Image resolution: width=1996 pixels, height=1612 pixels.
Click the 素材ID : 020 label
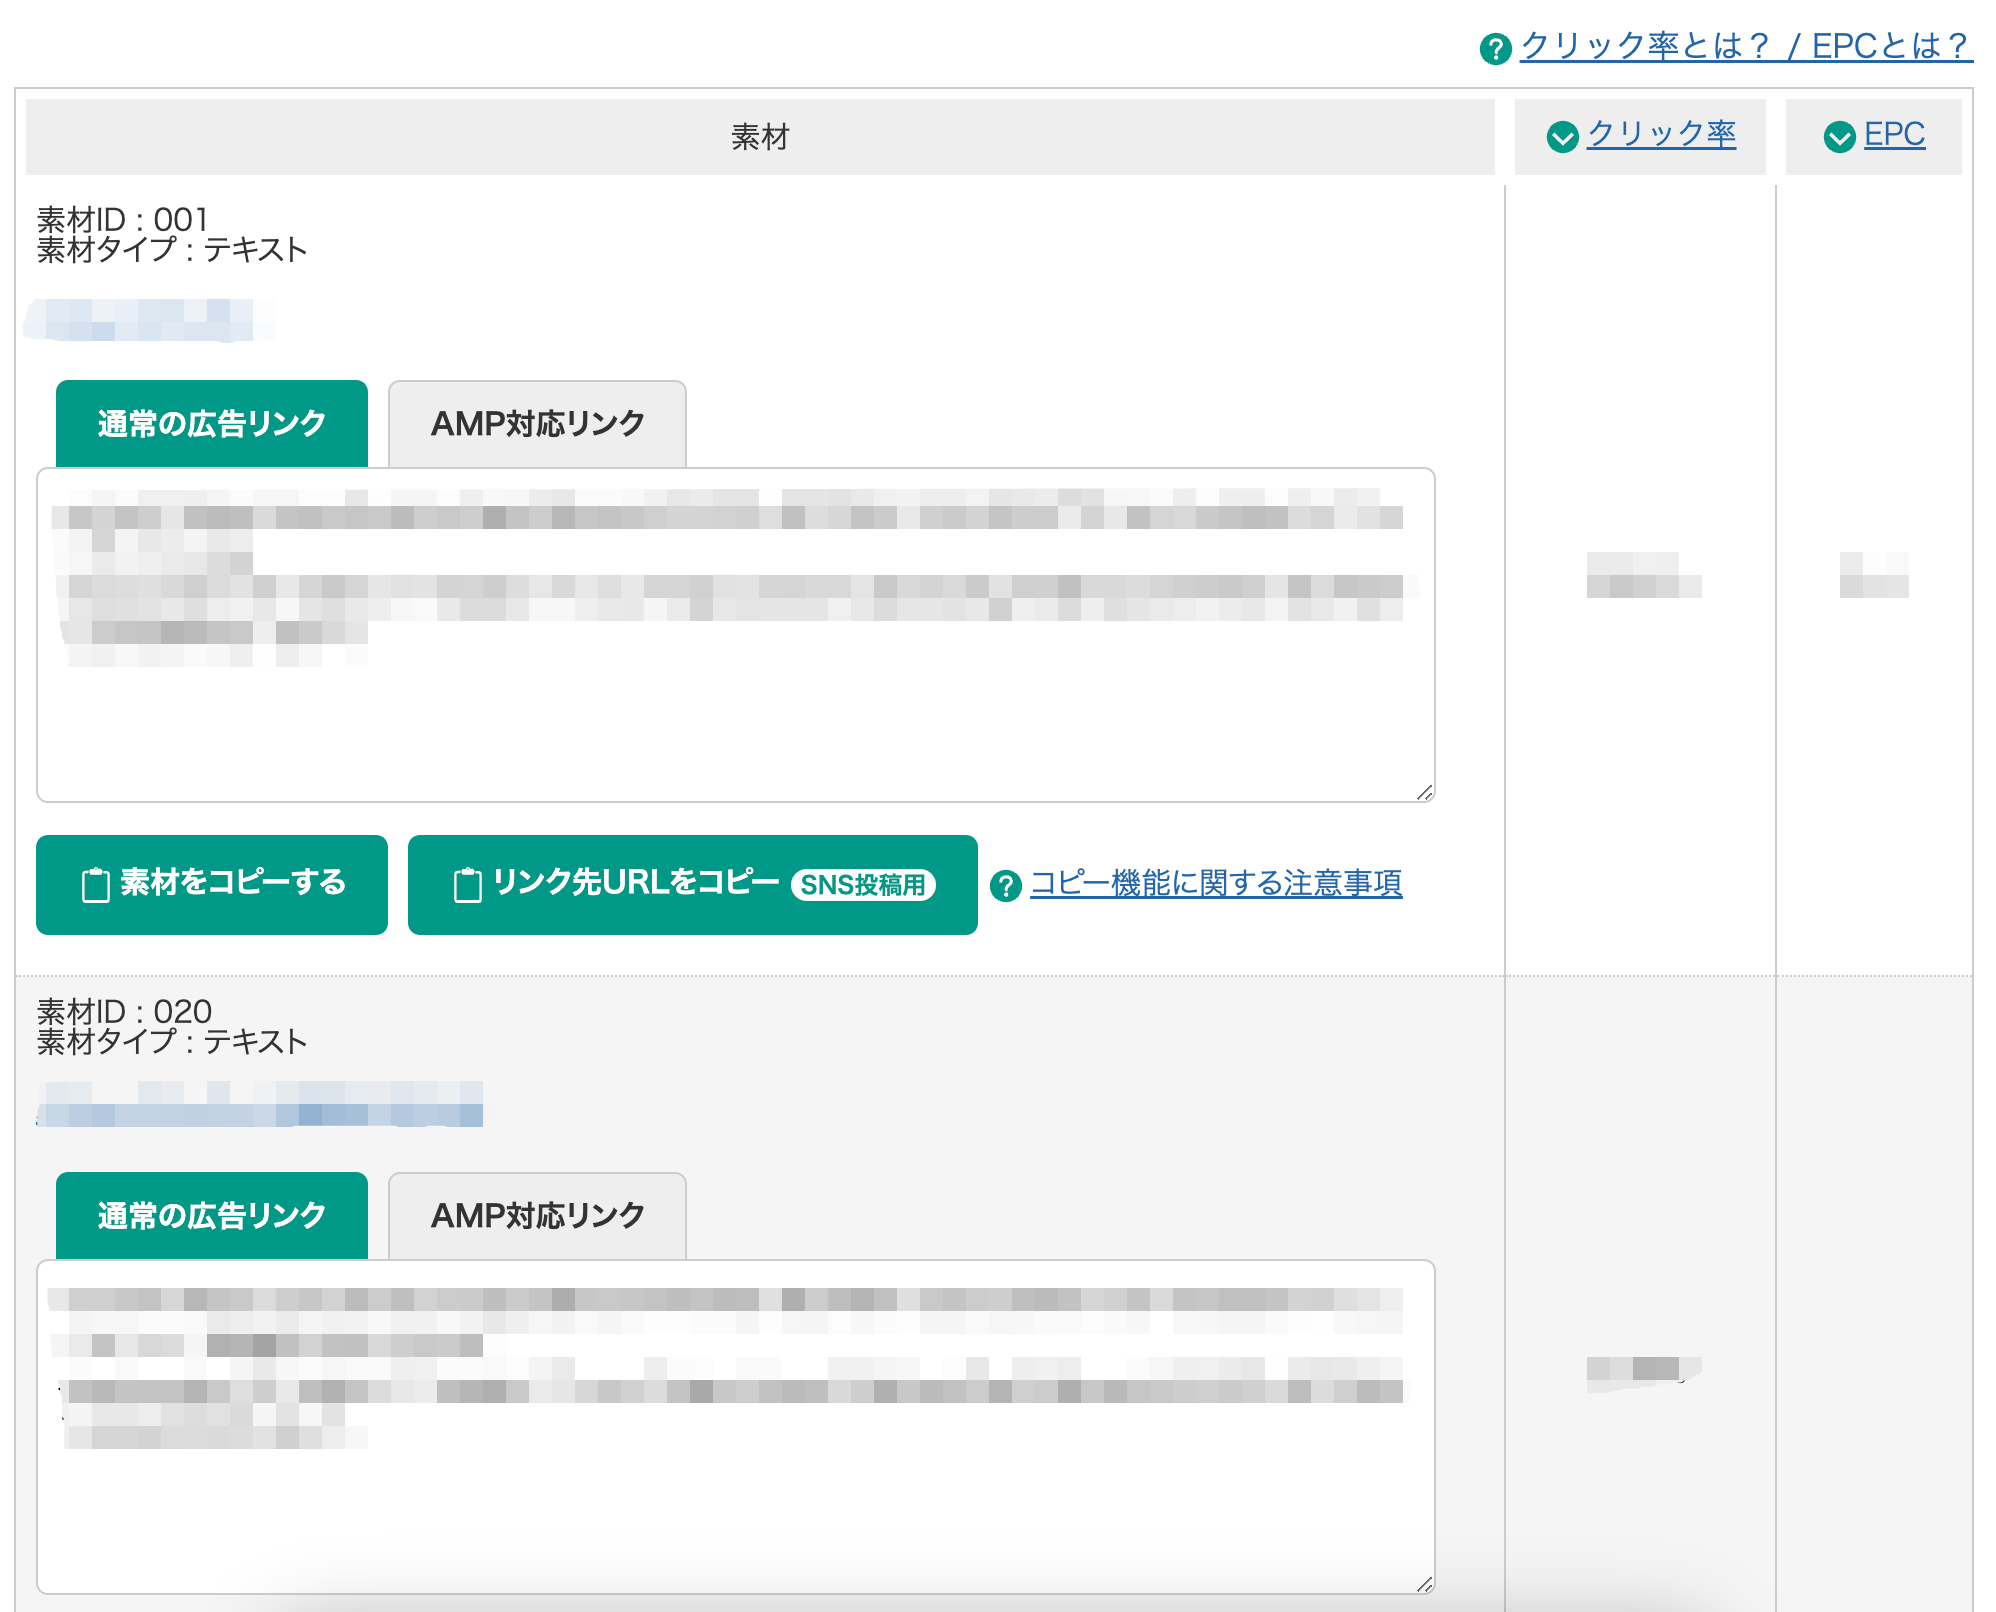click(x=124, y=1011)
